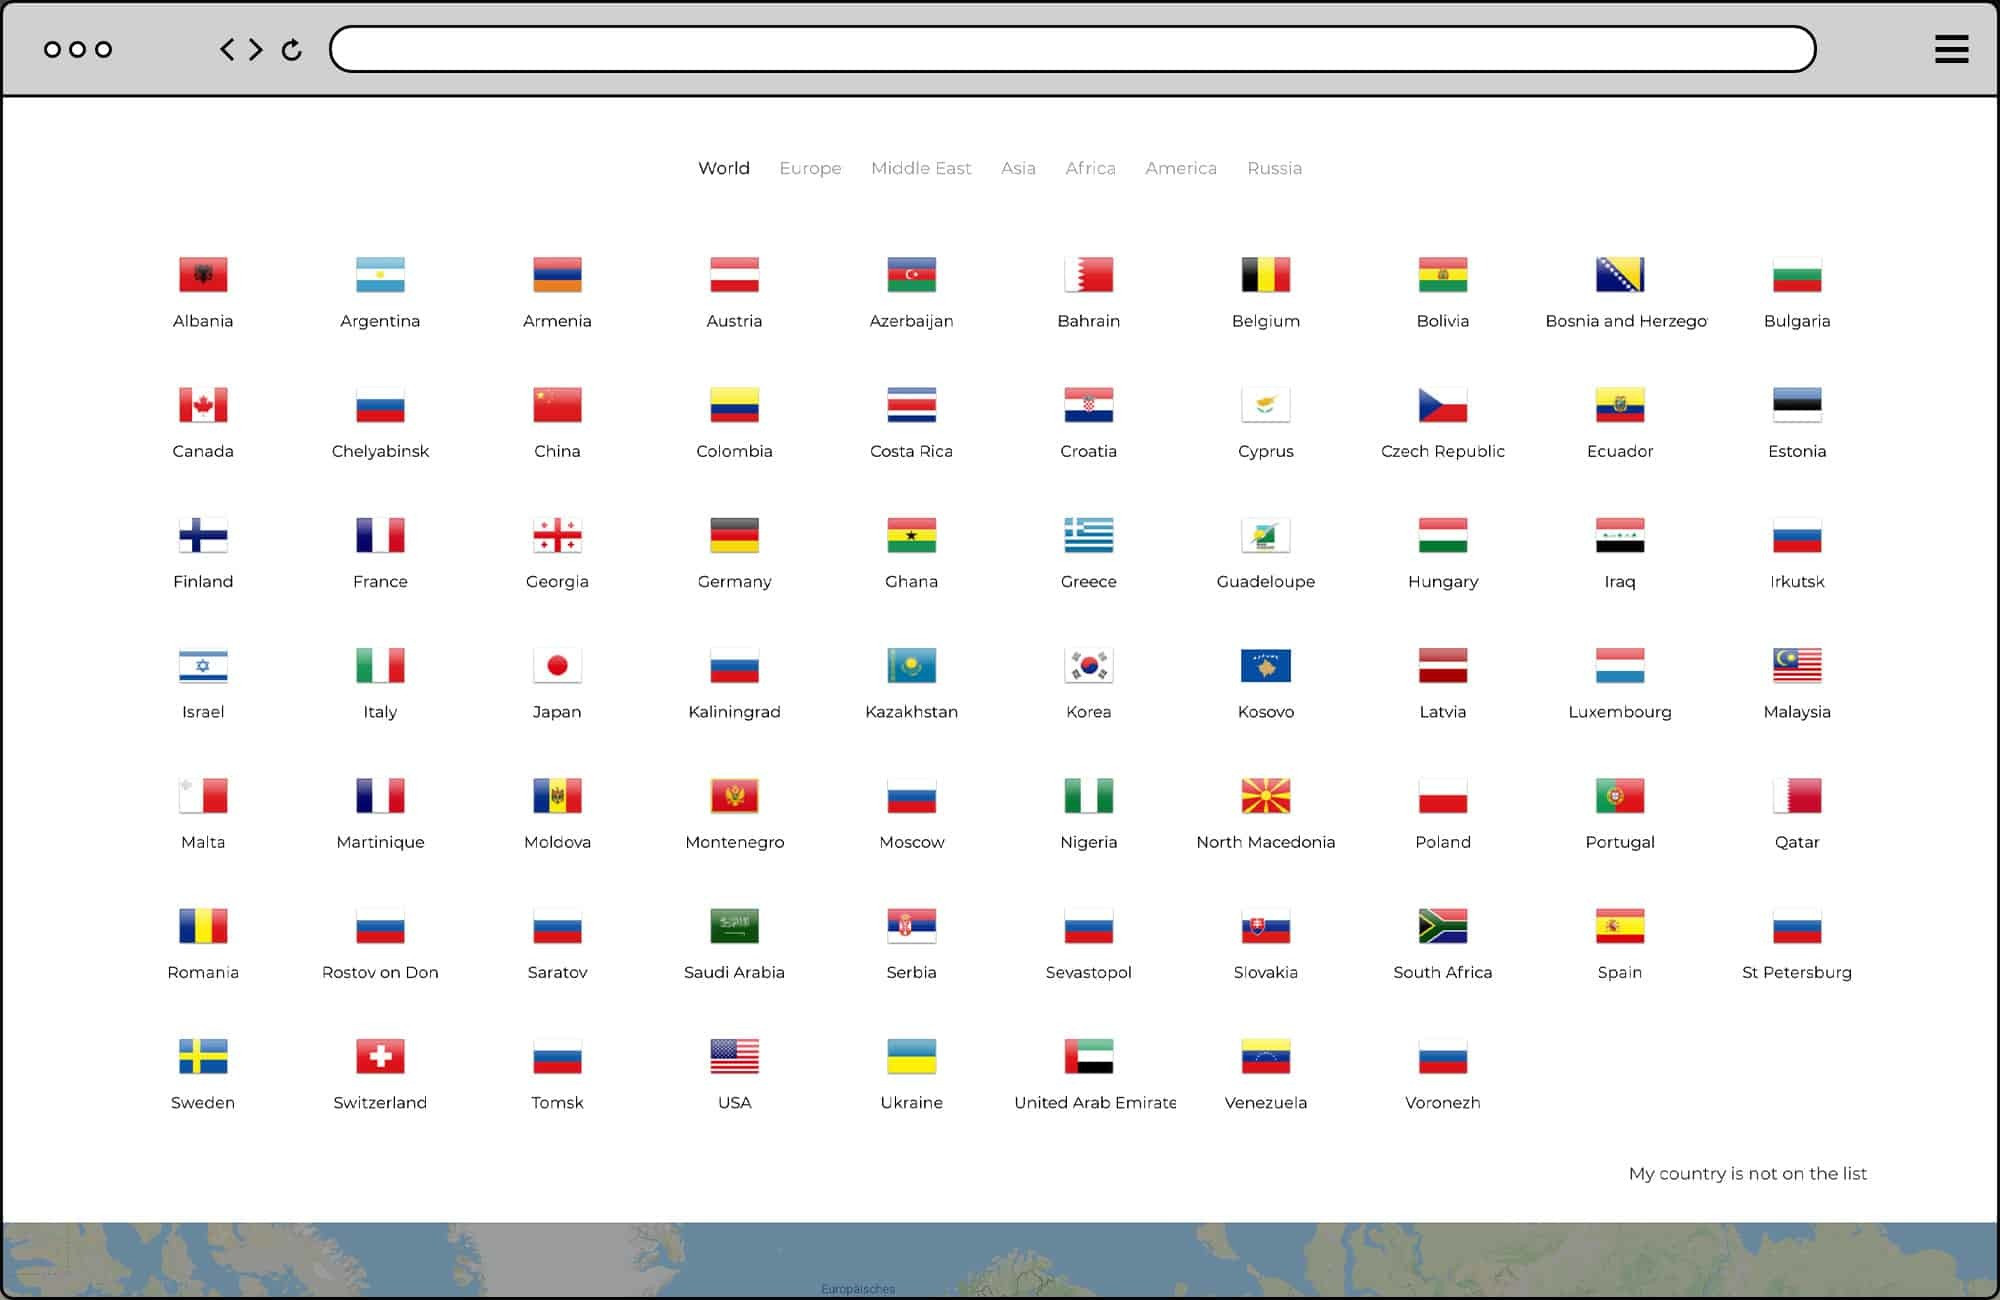The height and width of the screenshot is (1300, 2000).
Task: Select the Armenia flag
Action: [x=557, y=275]
